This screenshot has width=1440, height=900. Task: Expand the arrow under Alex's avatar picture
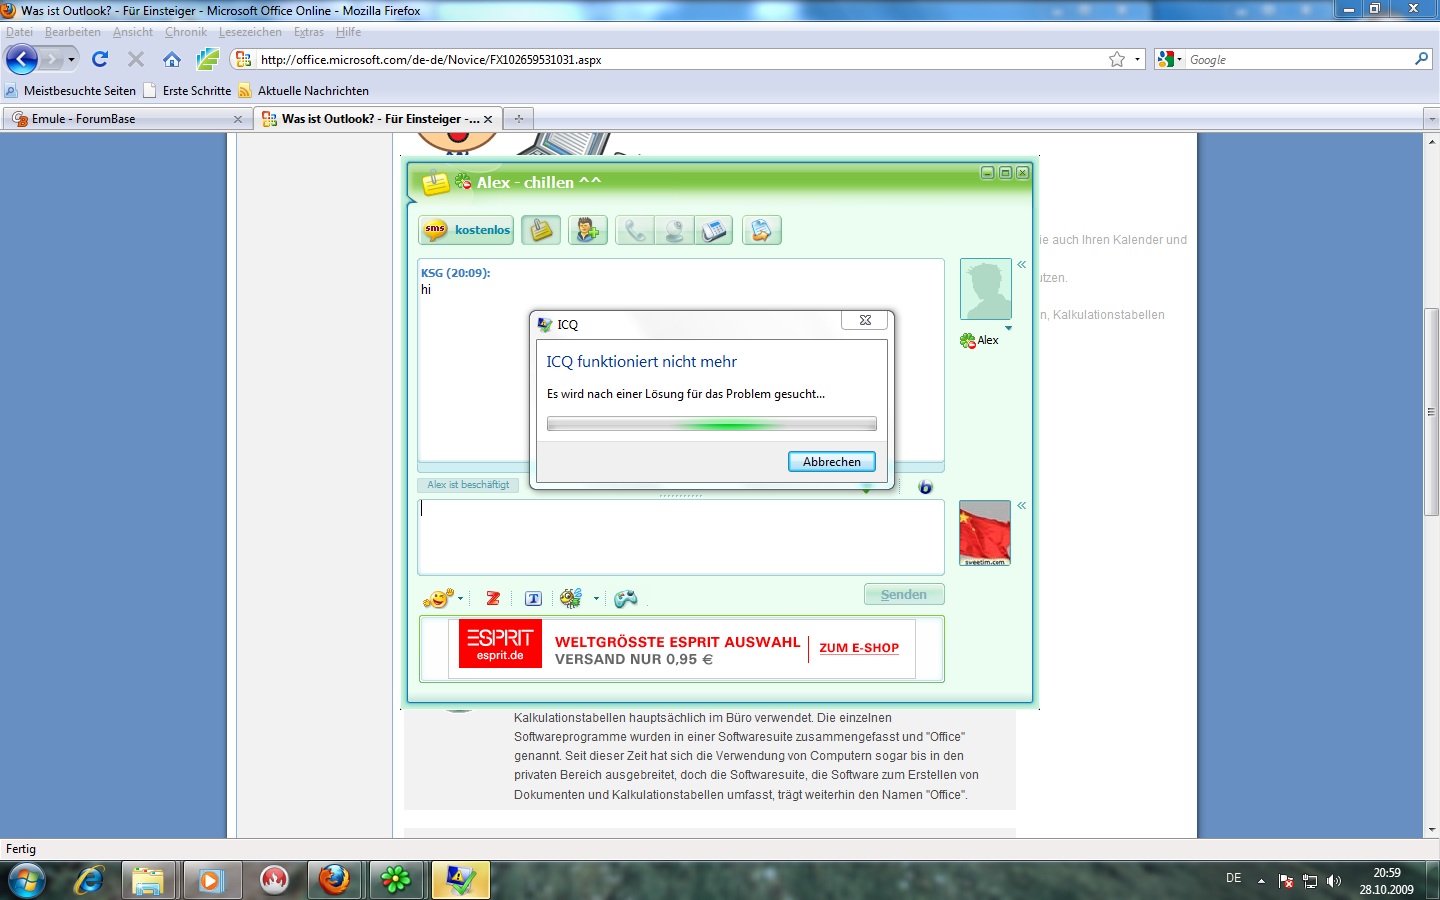click(x=1008, y=328)
